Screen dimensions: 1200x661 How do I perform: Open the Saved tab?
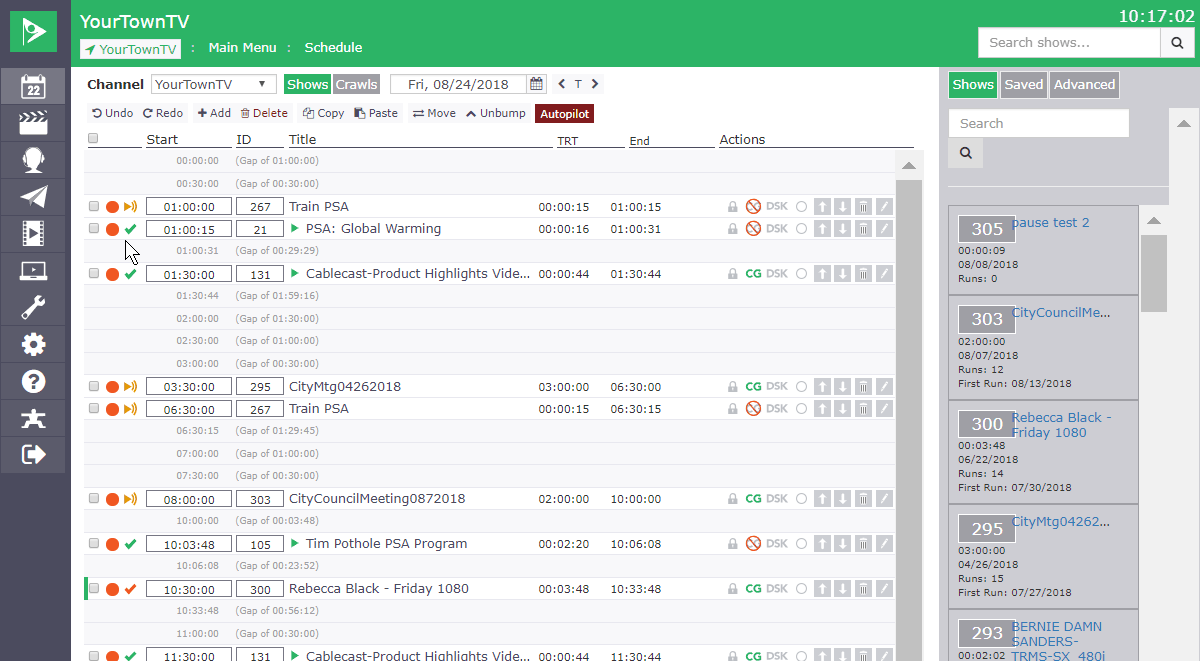point(1024,85)
